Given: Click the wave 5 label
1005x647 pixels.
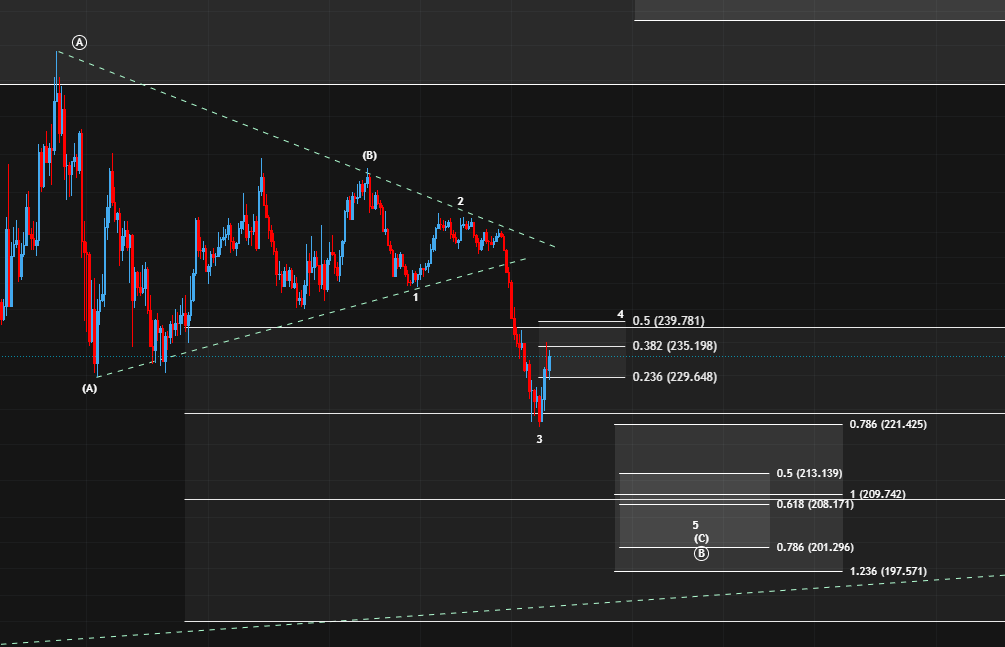Looking at the screenshot, I should (695, 525).
